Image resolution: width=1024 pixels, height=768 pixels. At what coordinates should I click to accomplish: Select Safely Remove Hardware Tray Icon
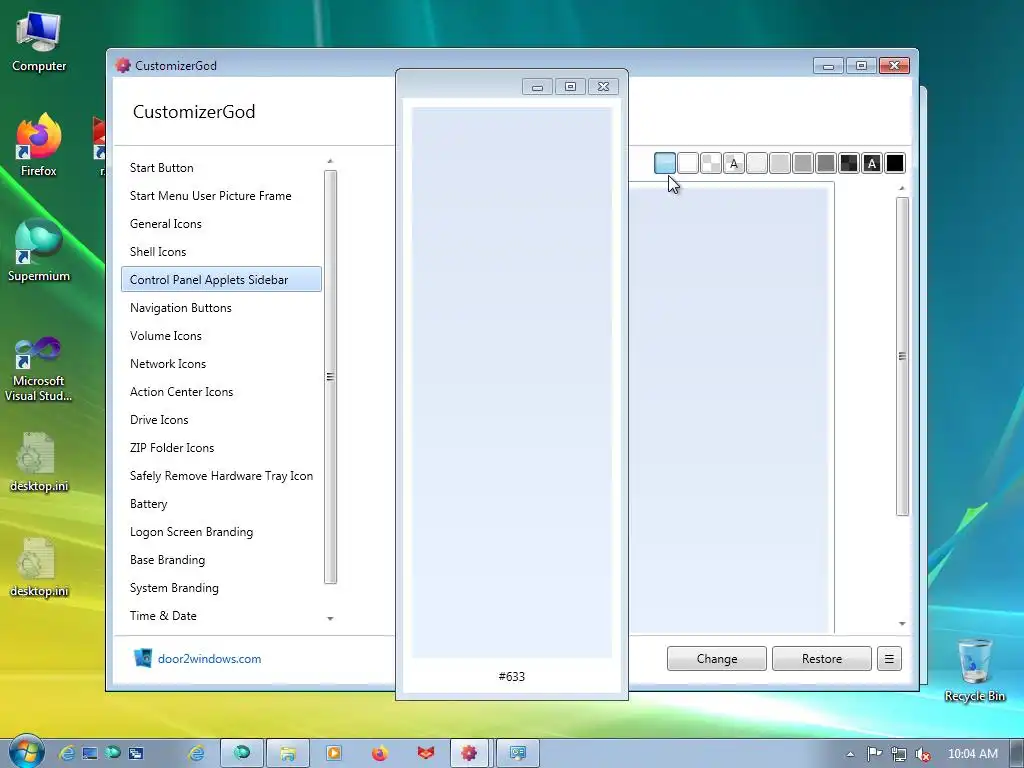(x=221, y=476)
